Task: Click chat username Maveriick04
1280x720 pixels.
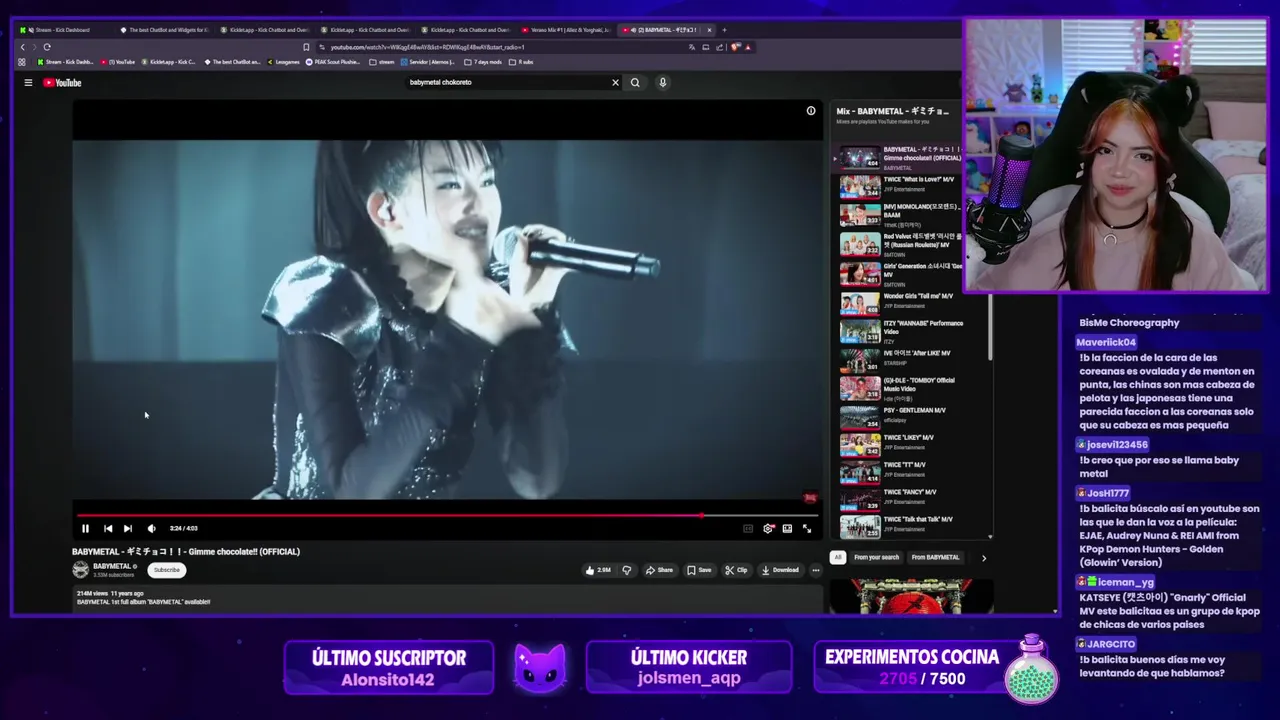Action: [1106, 342]
